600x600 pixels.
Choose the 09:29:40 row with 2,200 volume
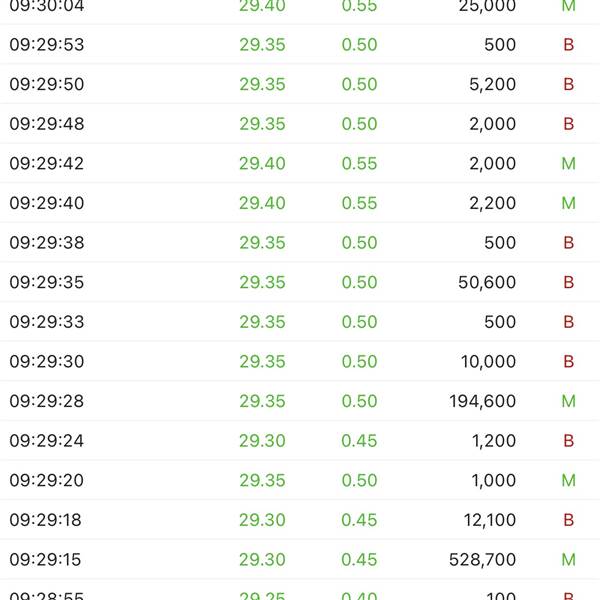pos(300,203)
